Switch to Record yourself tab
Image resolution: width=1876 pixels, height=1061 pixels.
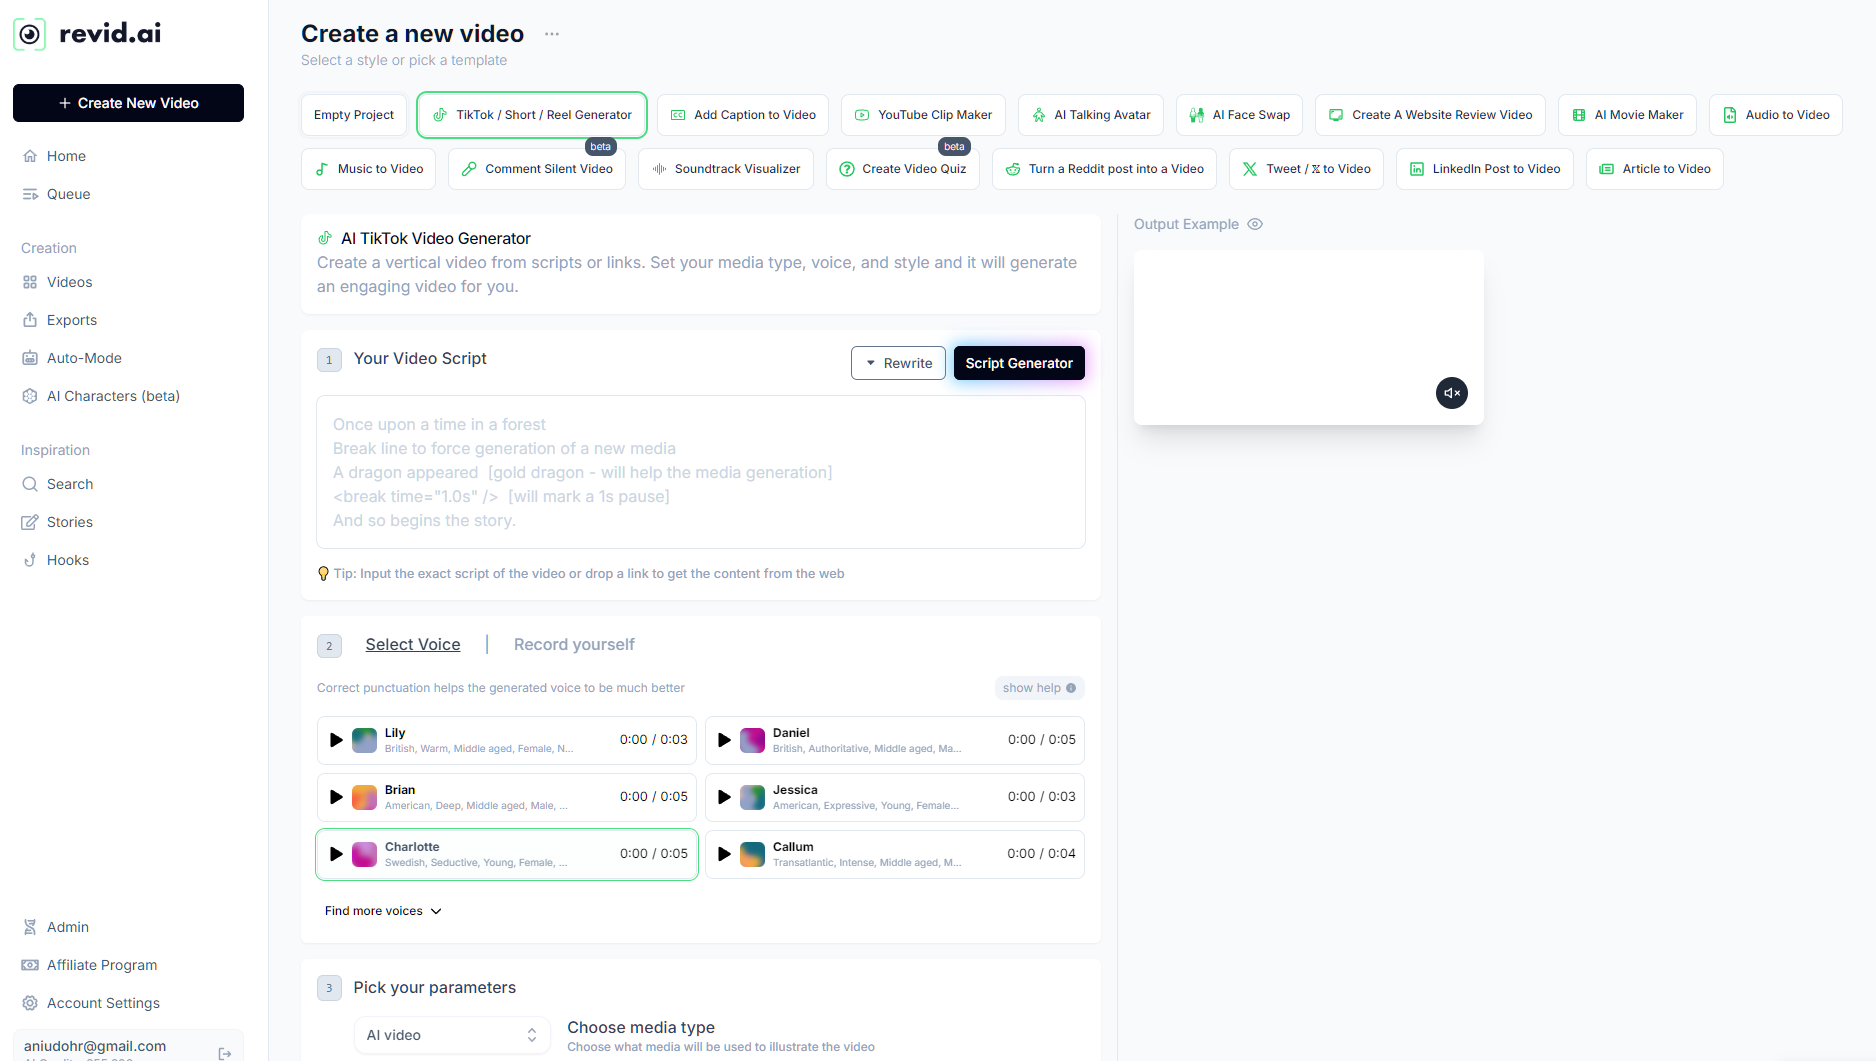[574, 645]
